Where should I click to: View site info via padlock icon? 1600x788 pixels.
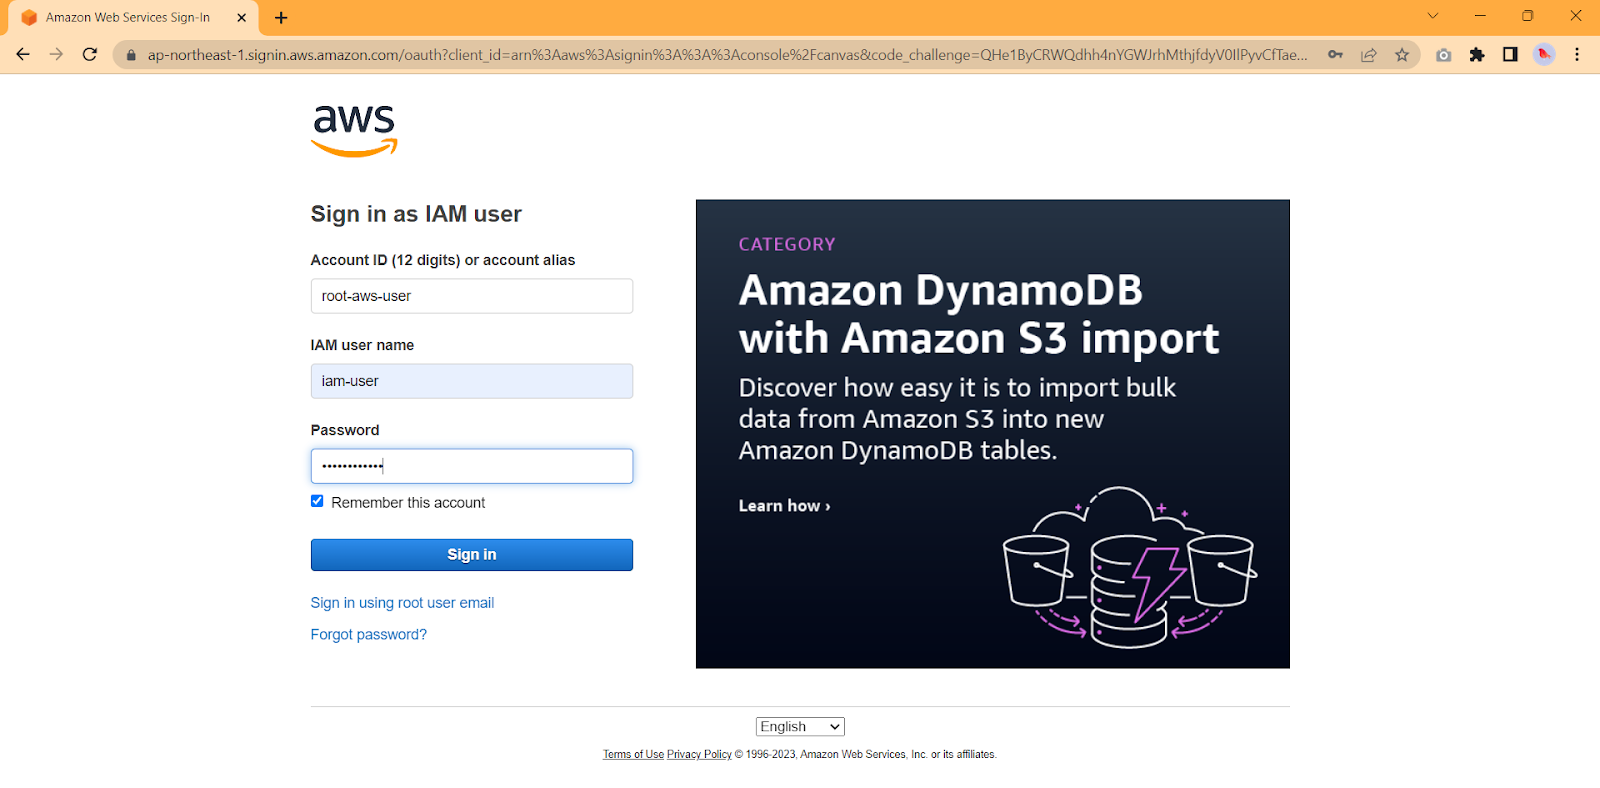tap(131, 55)
